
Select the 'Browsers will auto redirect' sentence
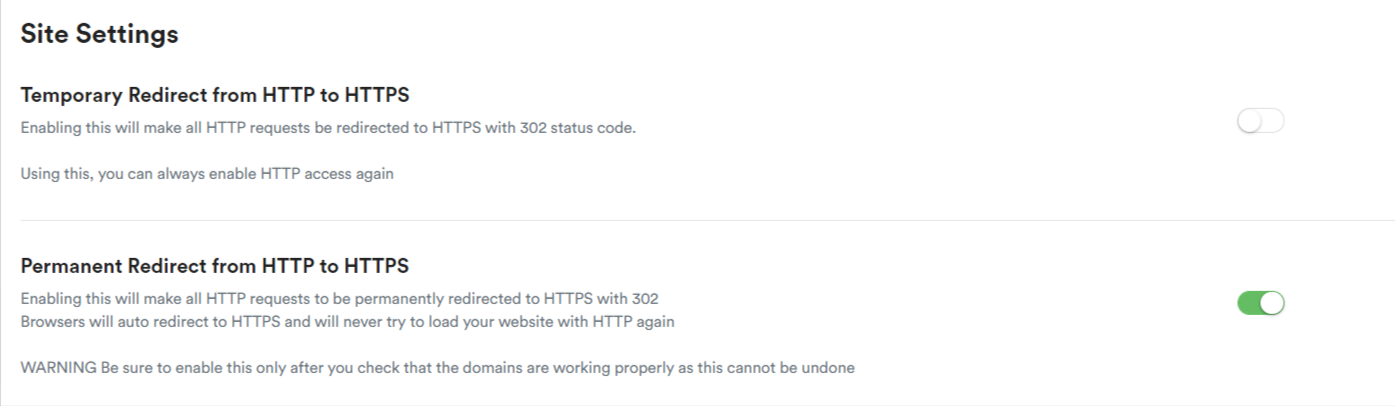coord(347,322)
